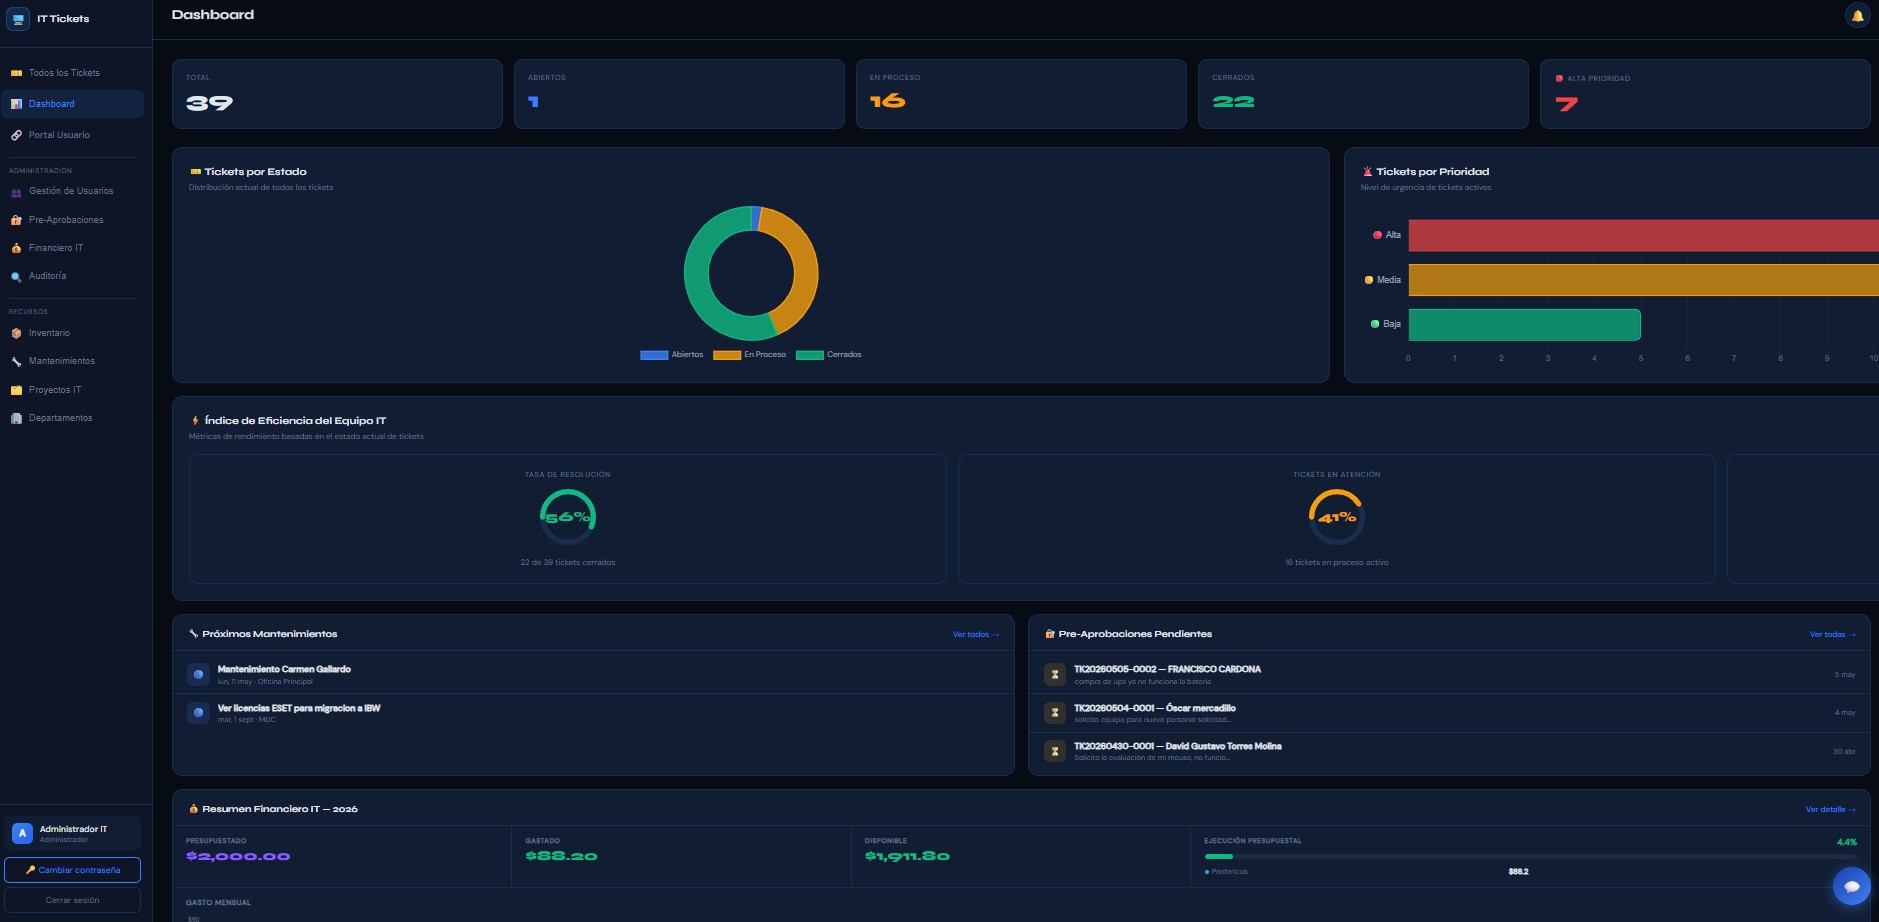Click hourglass icon for FRANCISCO CARDONA request
The width and height of the screenshot is (1879, 922).
click(x=1054, y=675)
